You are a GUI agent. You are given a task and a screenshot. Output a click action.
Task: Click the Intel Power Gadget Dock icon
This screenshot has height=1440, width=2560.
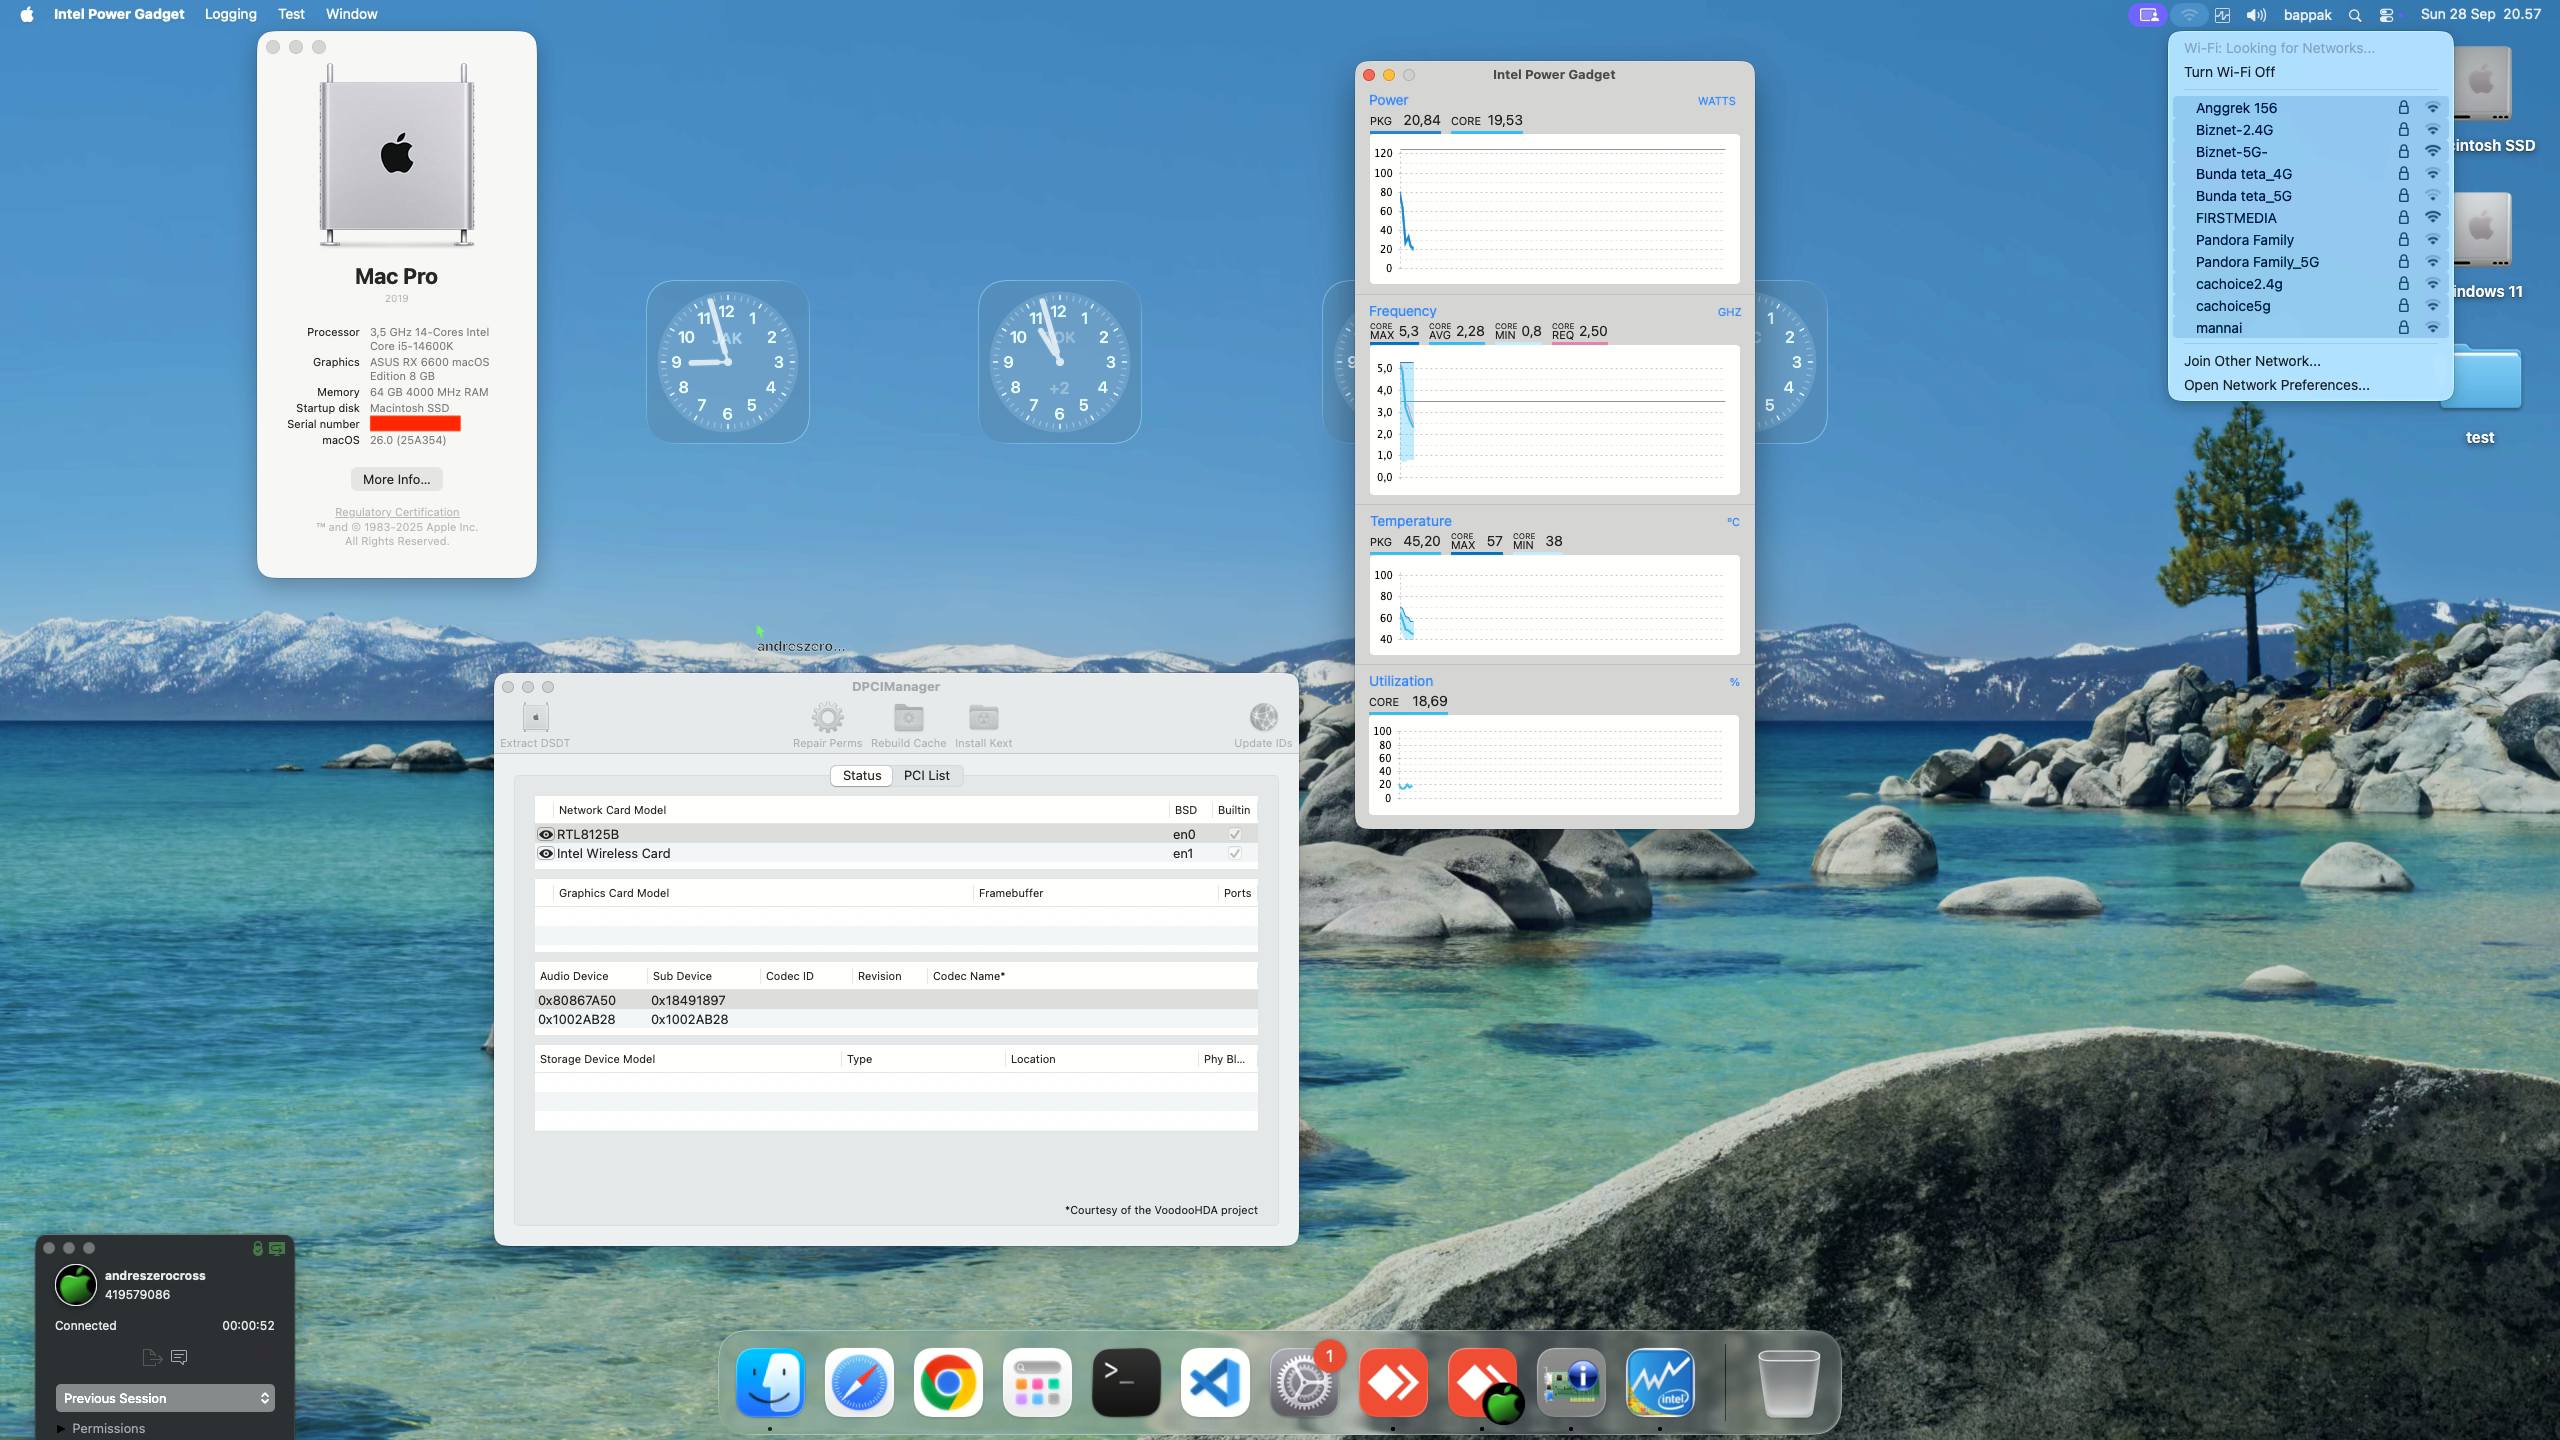pos(1660,1383)
